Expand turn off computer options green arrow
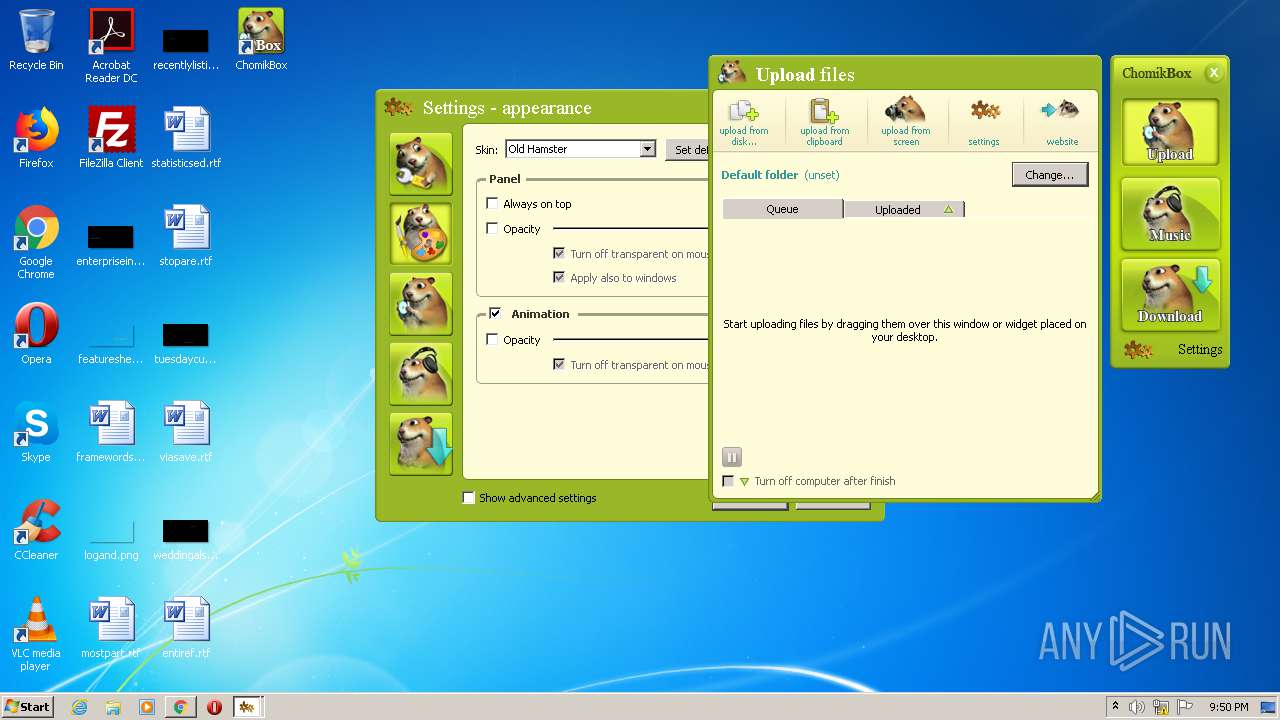Screen dimensions: 1280x720 [x=744, y=482]
